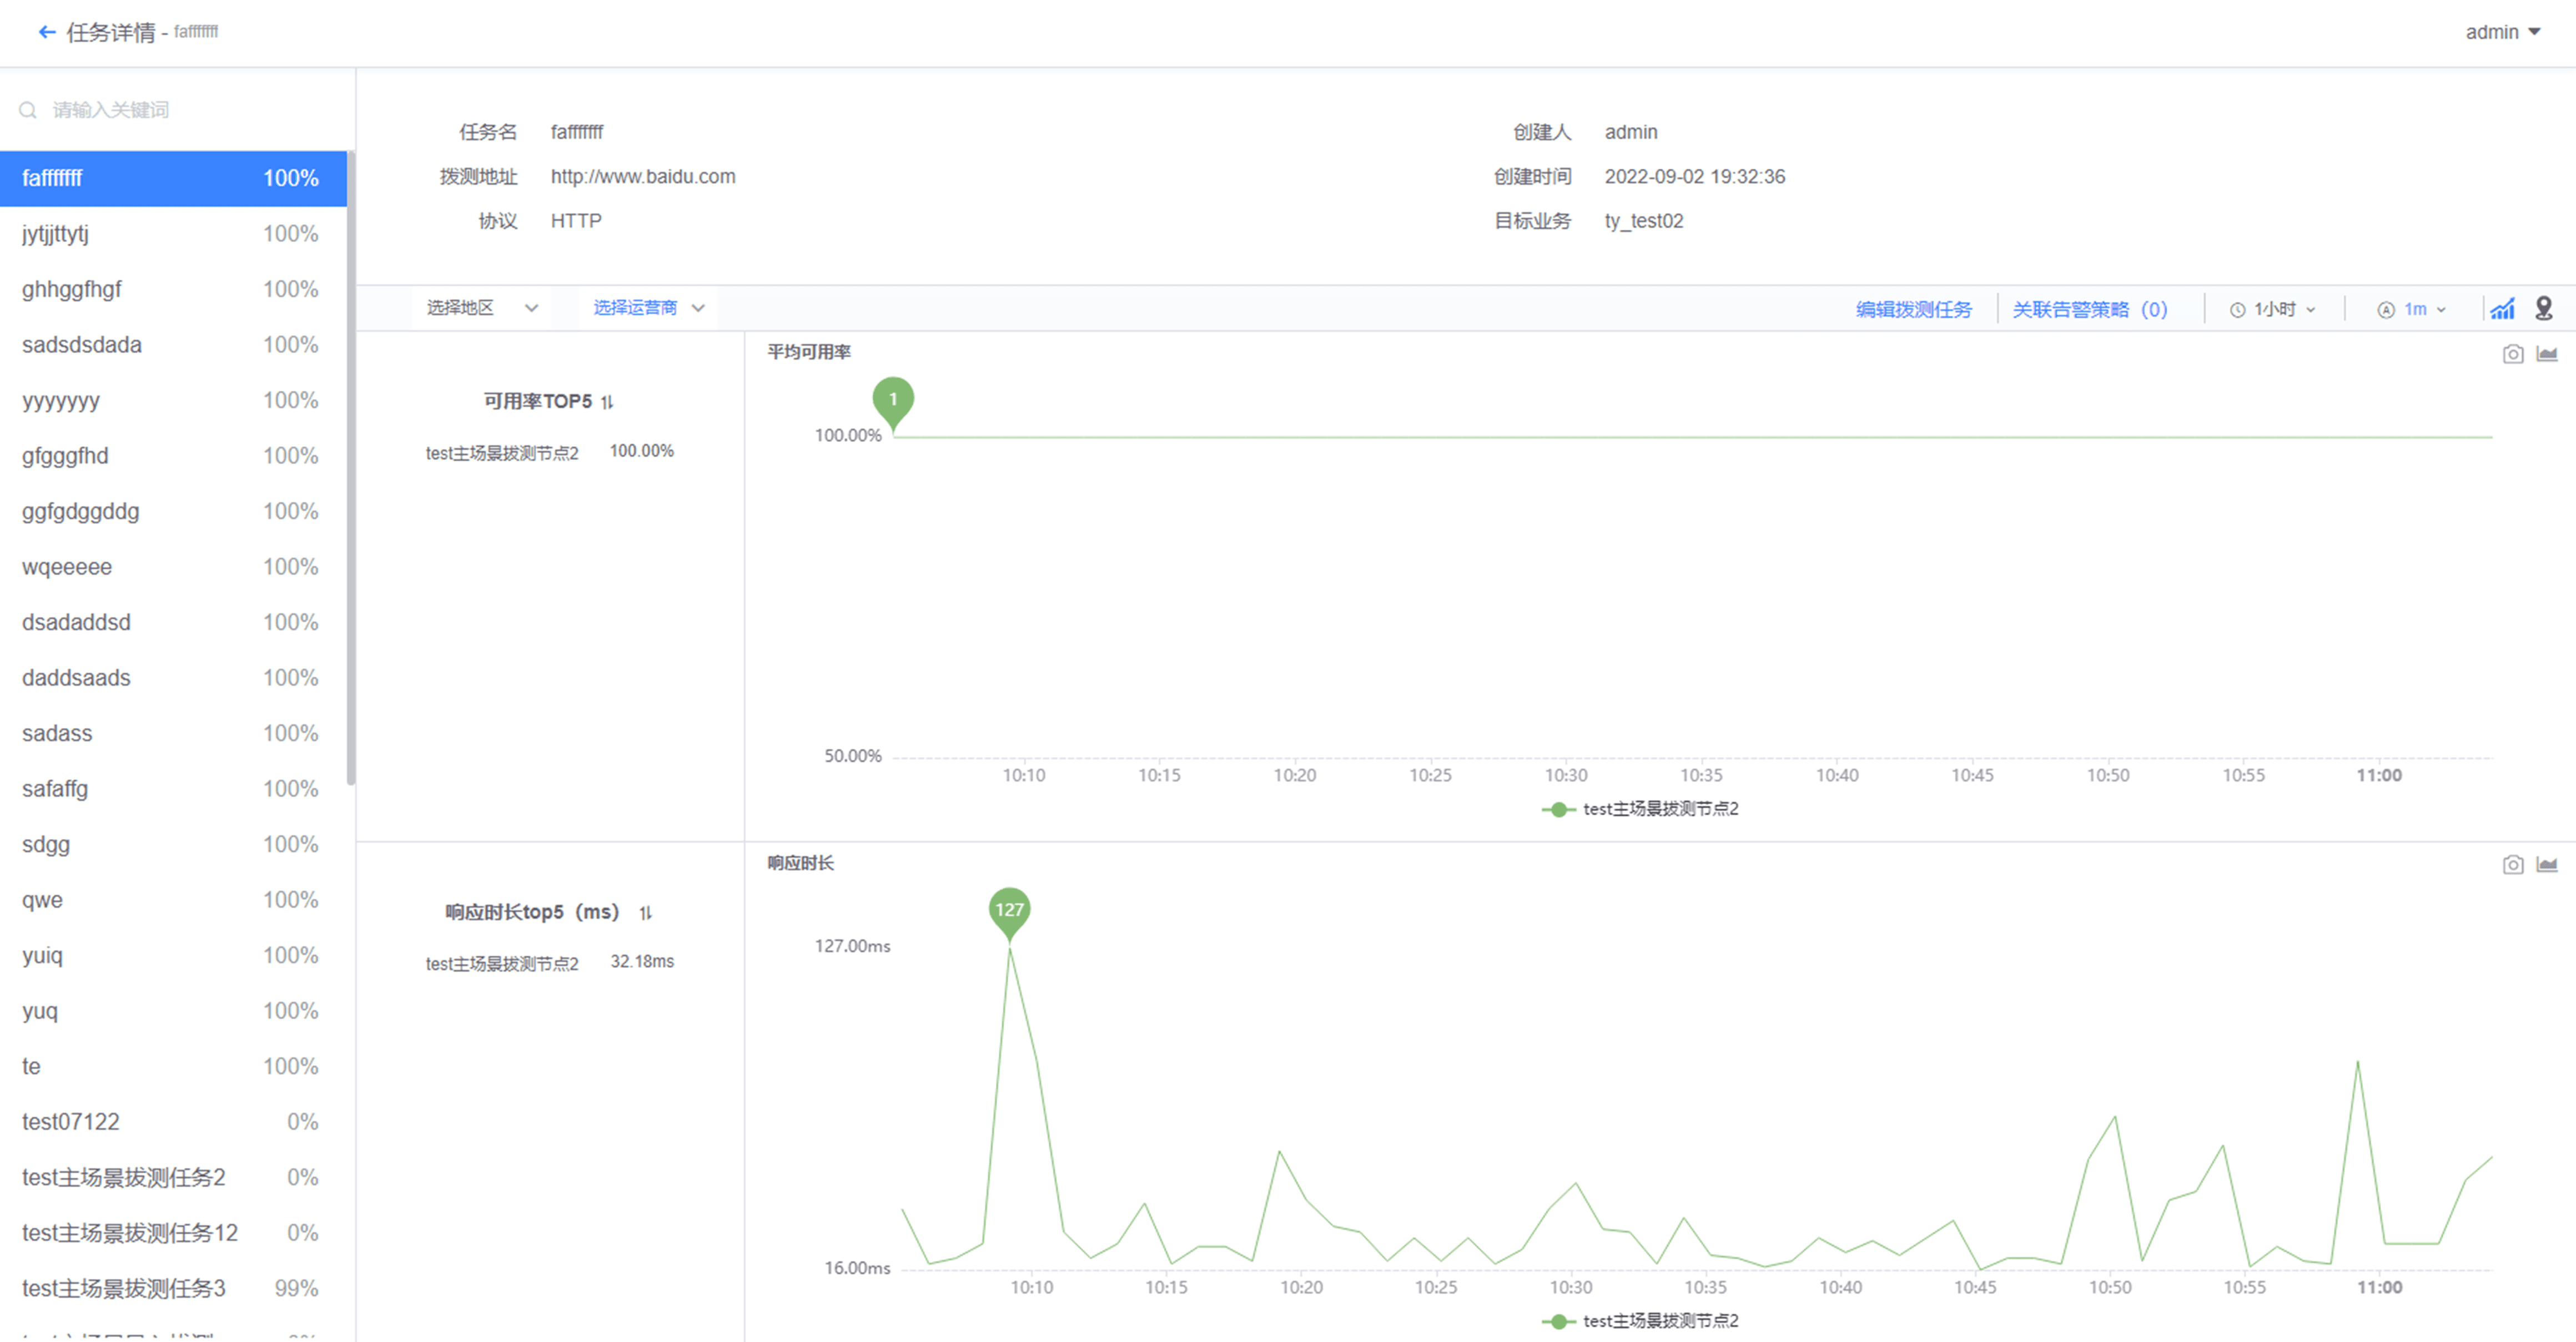Select task sdgg in the list
The image size is (2576, 1342).
(173, 845)
